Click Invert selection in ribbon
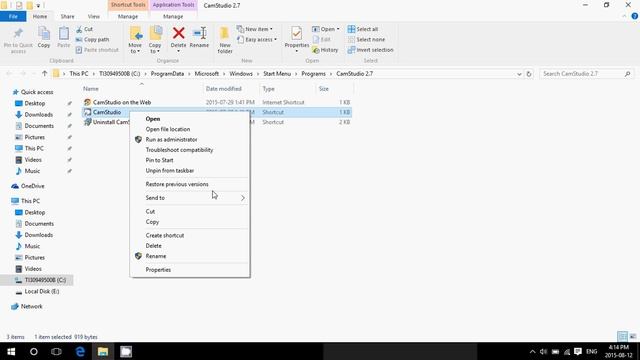Image resolution: width=640 pixels, height=360 pixels. point(371,50)
